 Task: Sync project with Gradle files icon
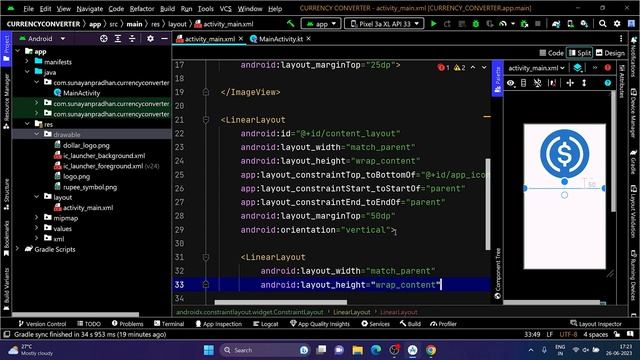tap(556, 24)
